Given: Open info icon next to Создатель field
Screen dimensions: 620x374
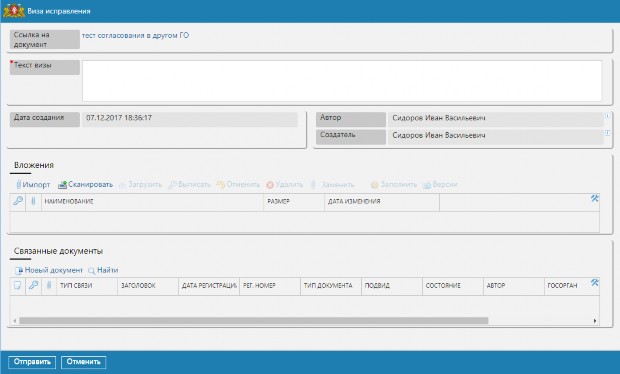Looking at the screenshot, I should click(x=607, y=133).
